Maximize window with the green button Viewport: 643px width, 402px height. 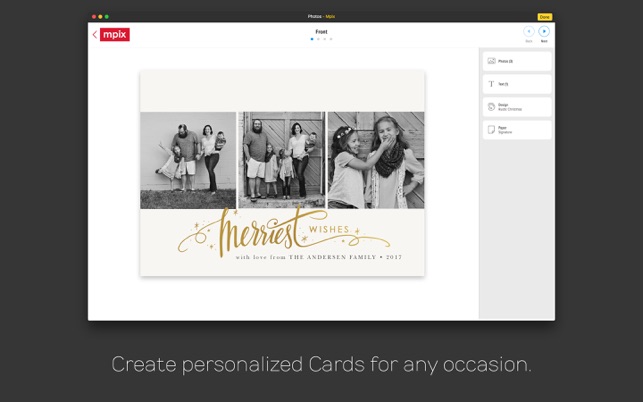pyautogui.click(x=107, y=17)
